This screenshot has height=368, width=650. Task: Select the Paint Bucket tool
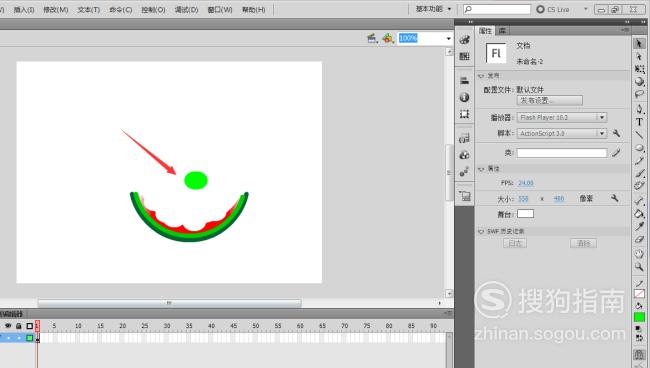pos(639,213)
